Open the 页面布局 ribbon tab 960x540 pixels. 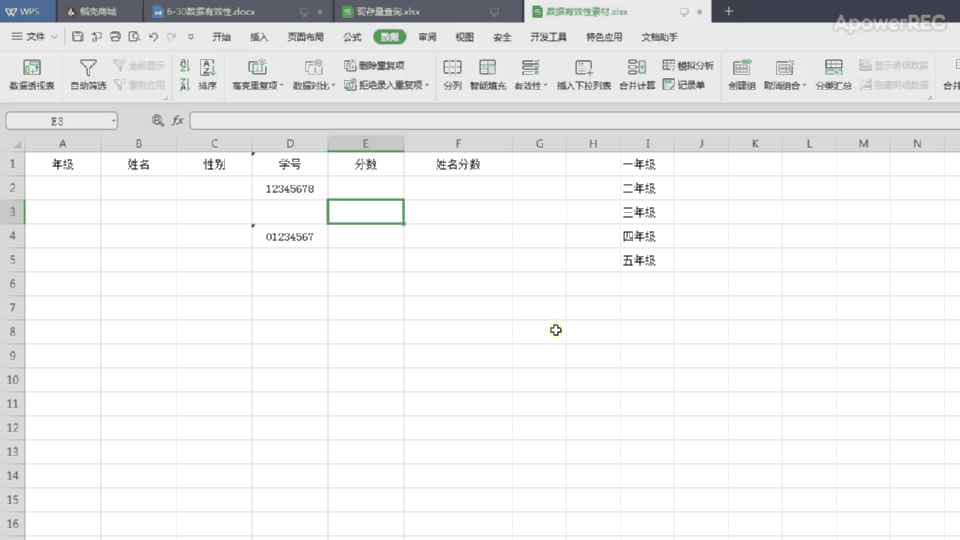[x=305, y=37]
